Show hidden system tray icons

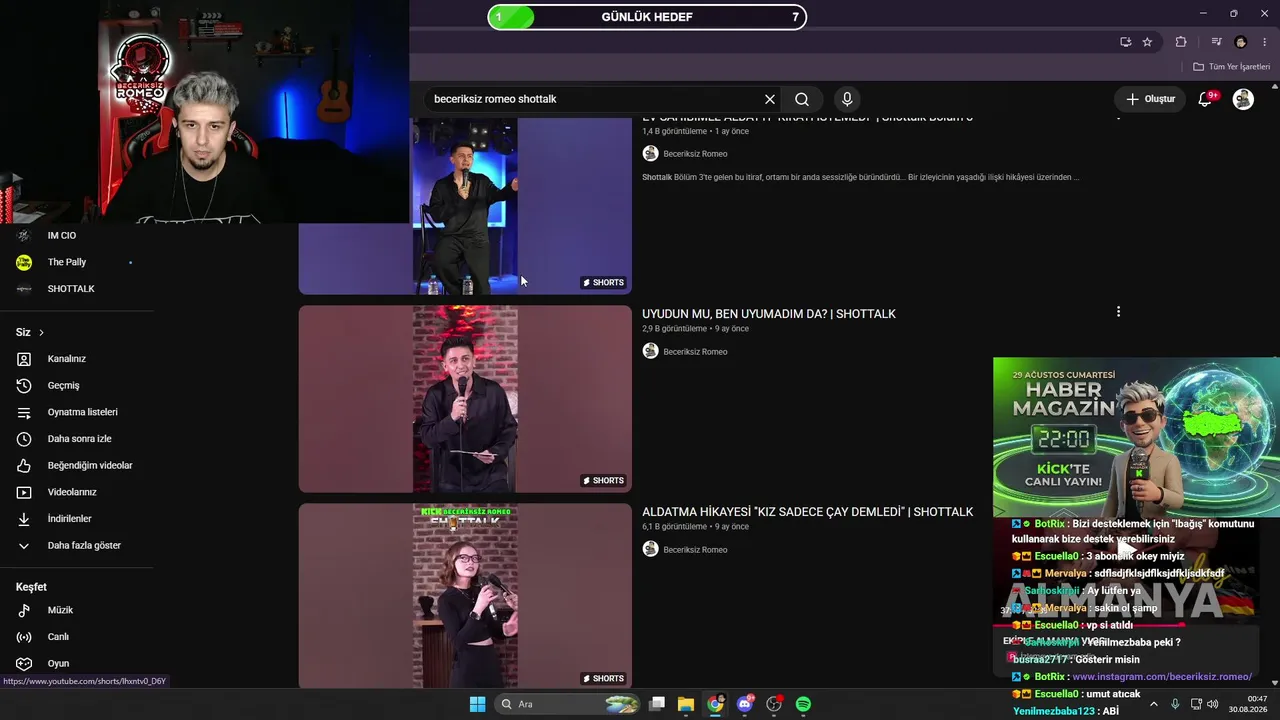point(1154,704)
